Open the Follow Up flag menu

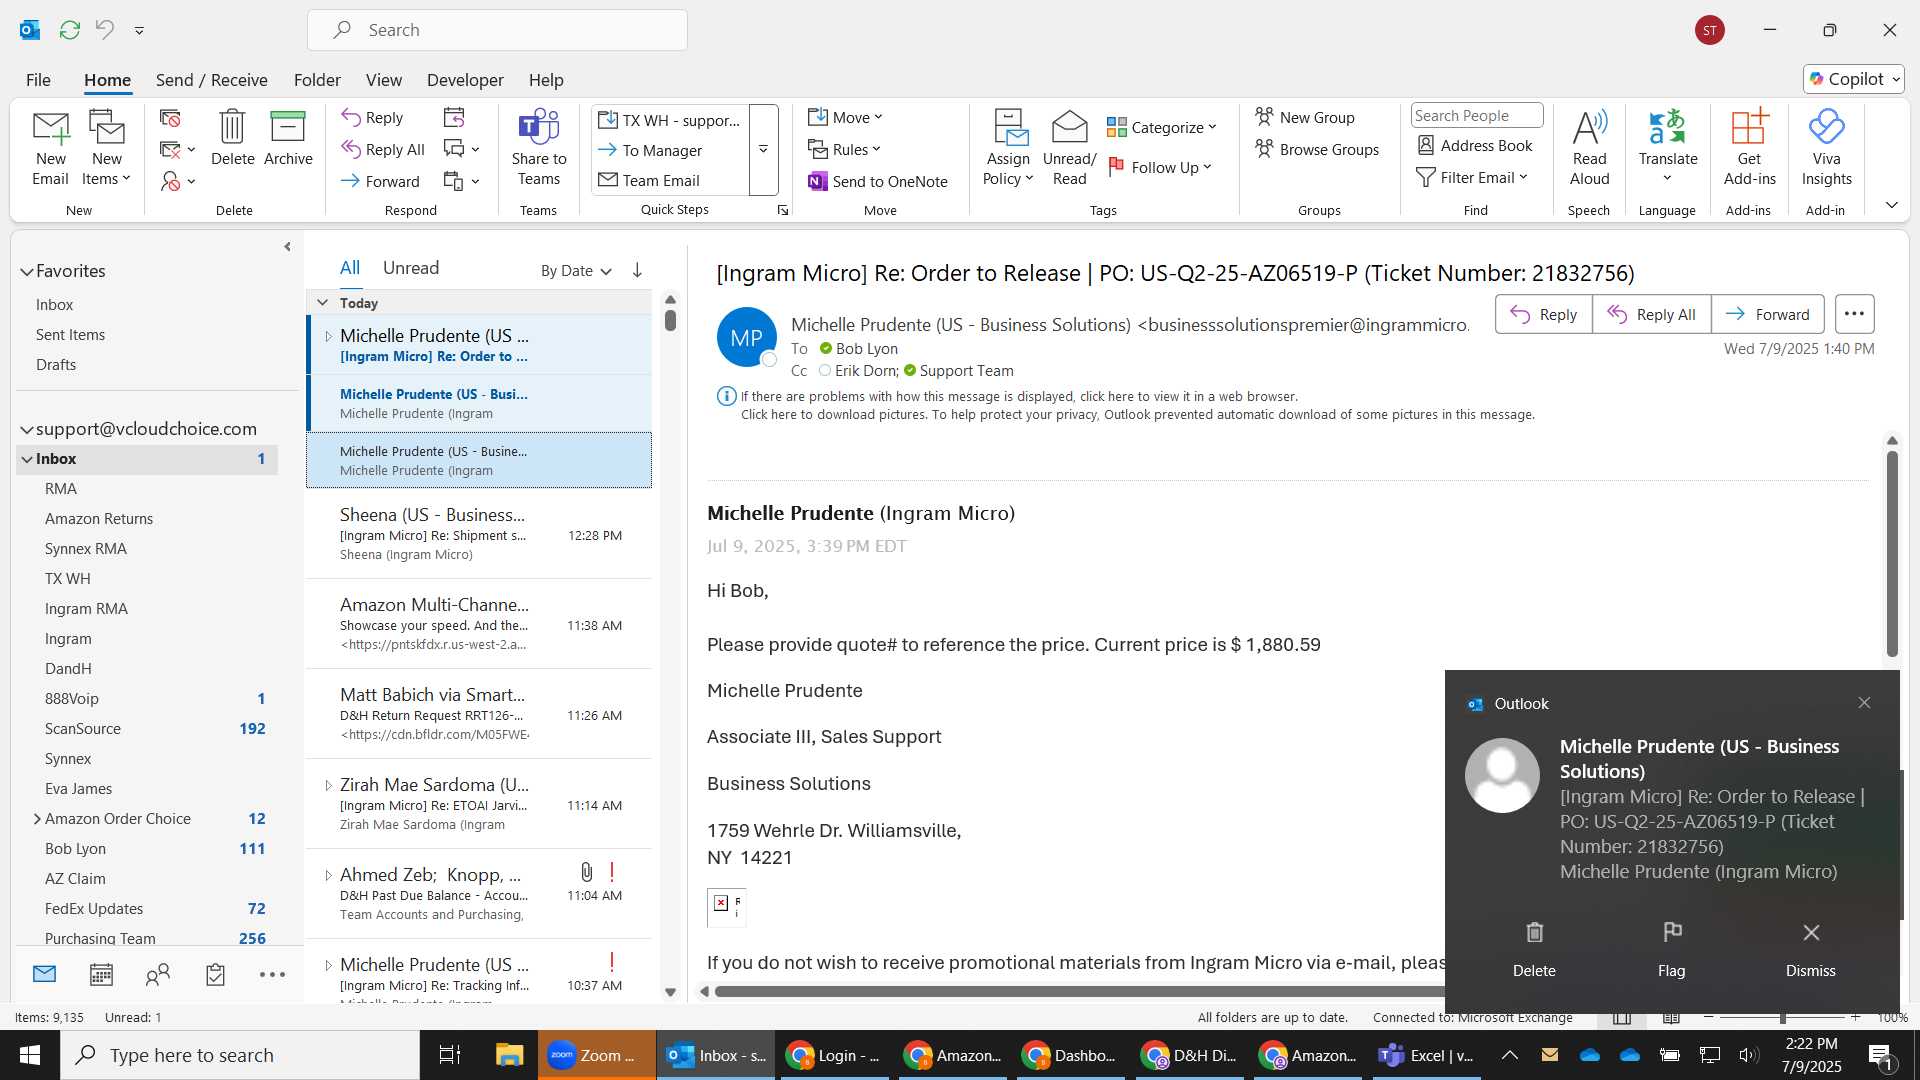pyautogui.click(x=1160, y=167)
